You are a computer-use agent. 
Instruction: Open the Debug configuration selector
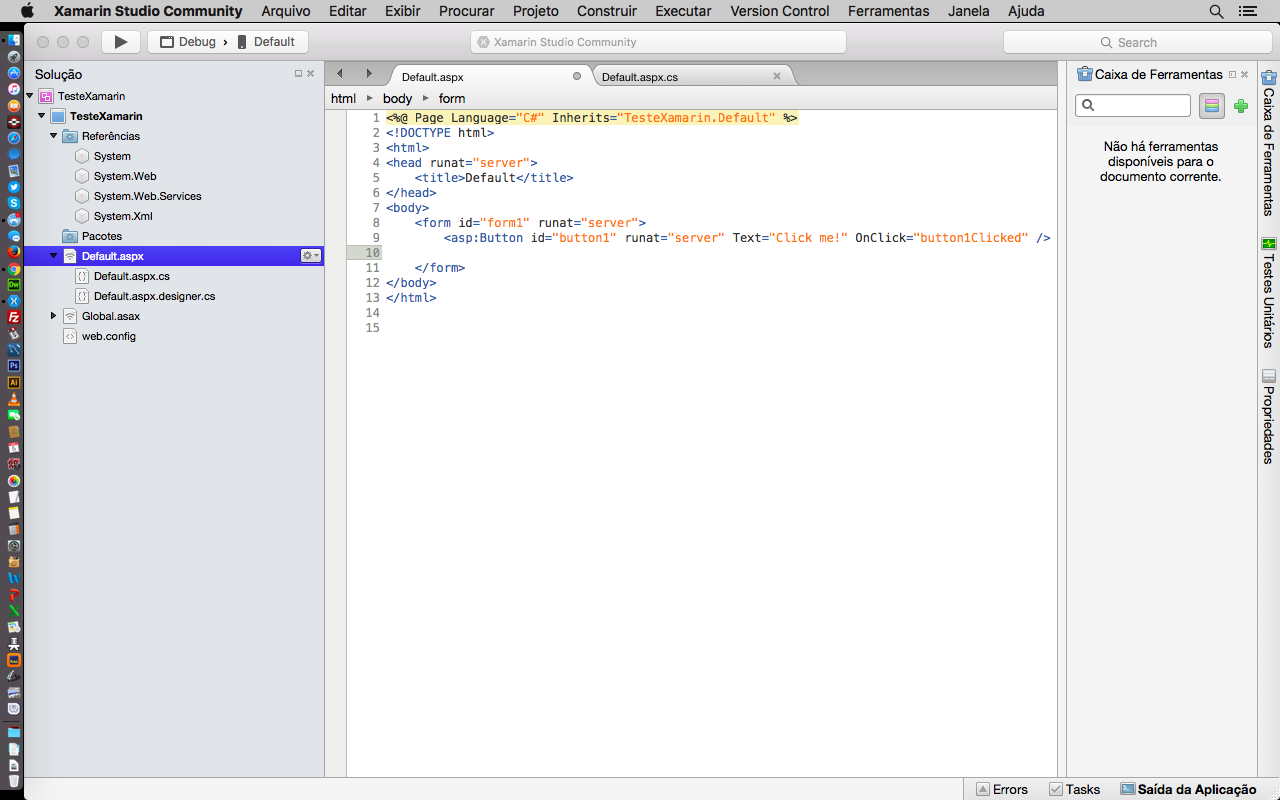click(x=188, y=42)
